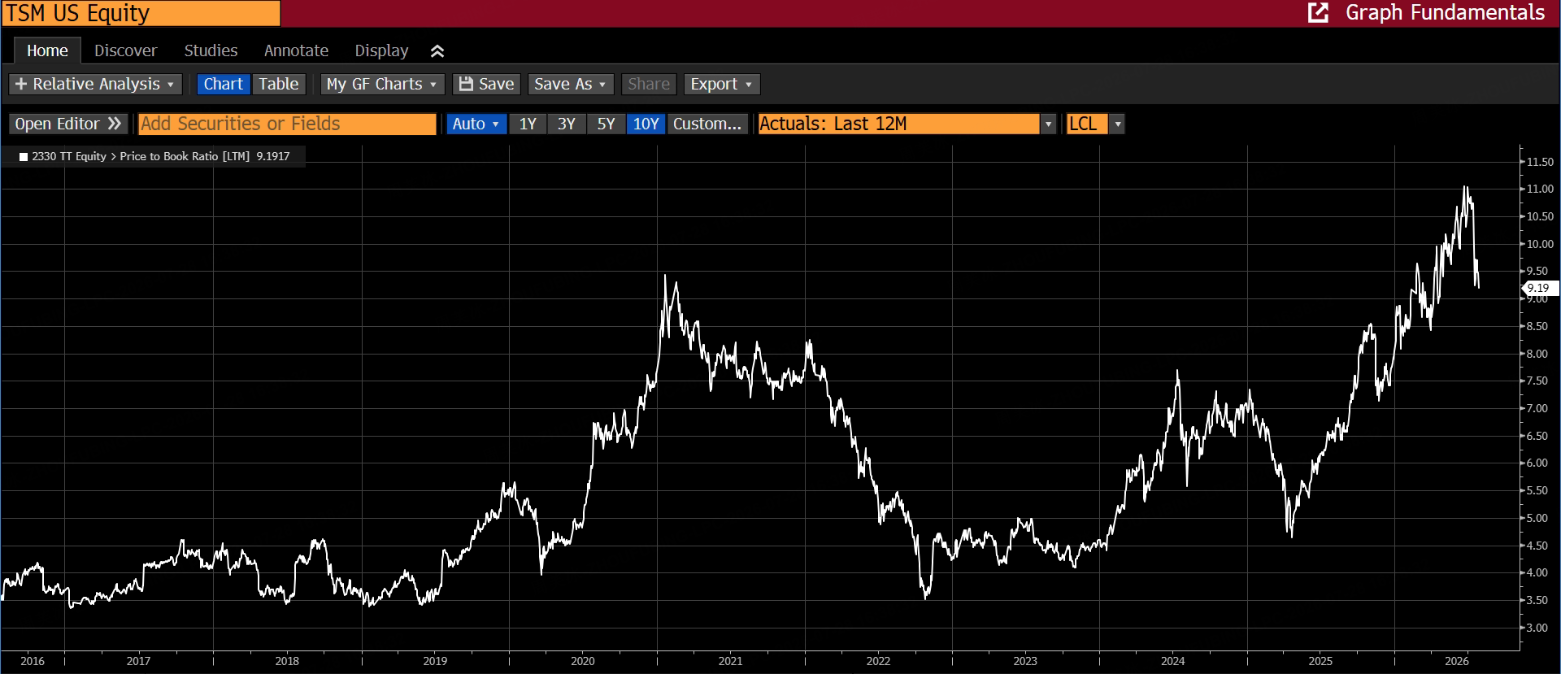Click the 7.00 y-axis label

pyautogui.click(x=1537, y=409)
